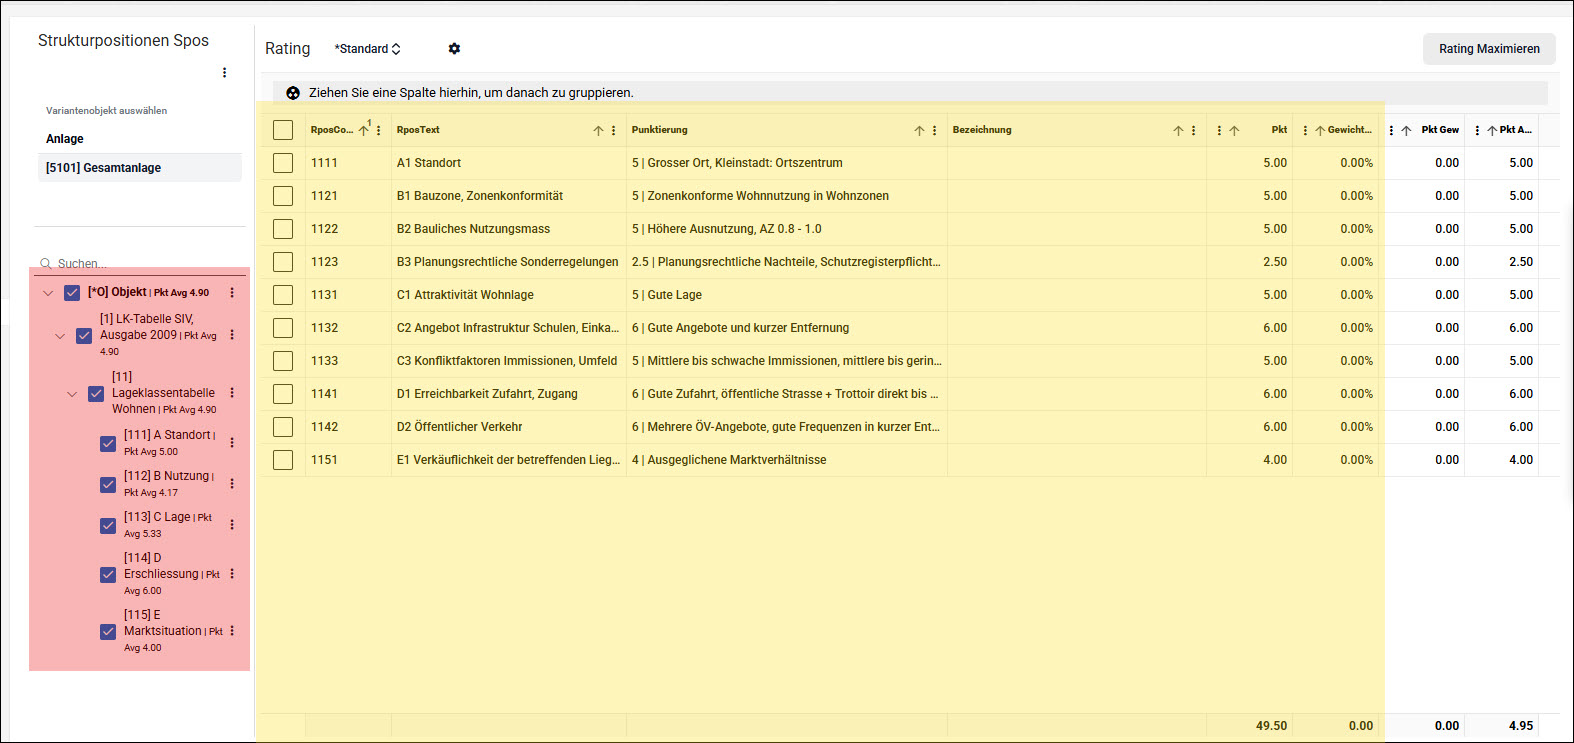The width and height of the screenshot is (1574, 743).
Task: Open the three-dot menu for [111] A Standort
Action: pyautogui.click(x=232, y=442)
